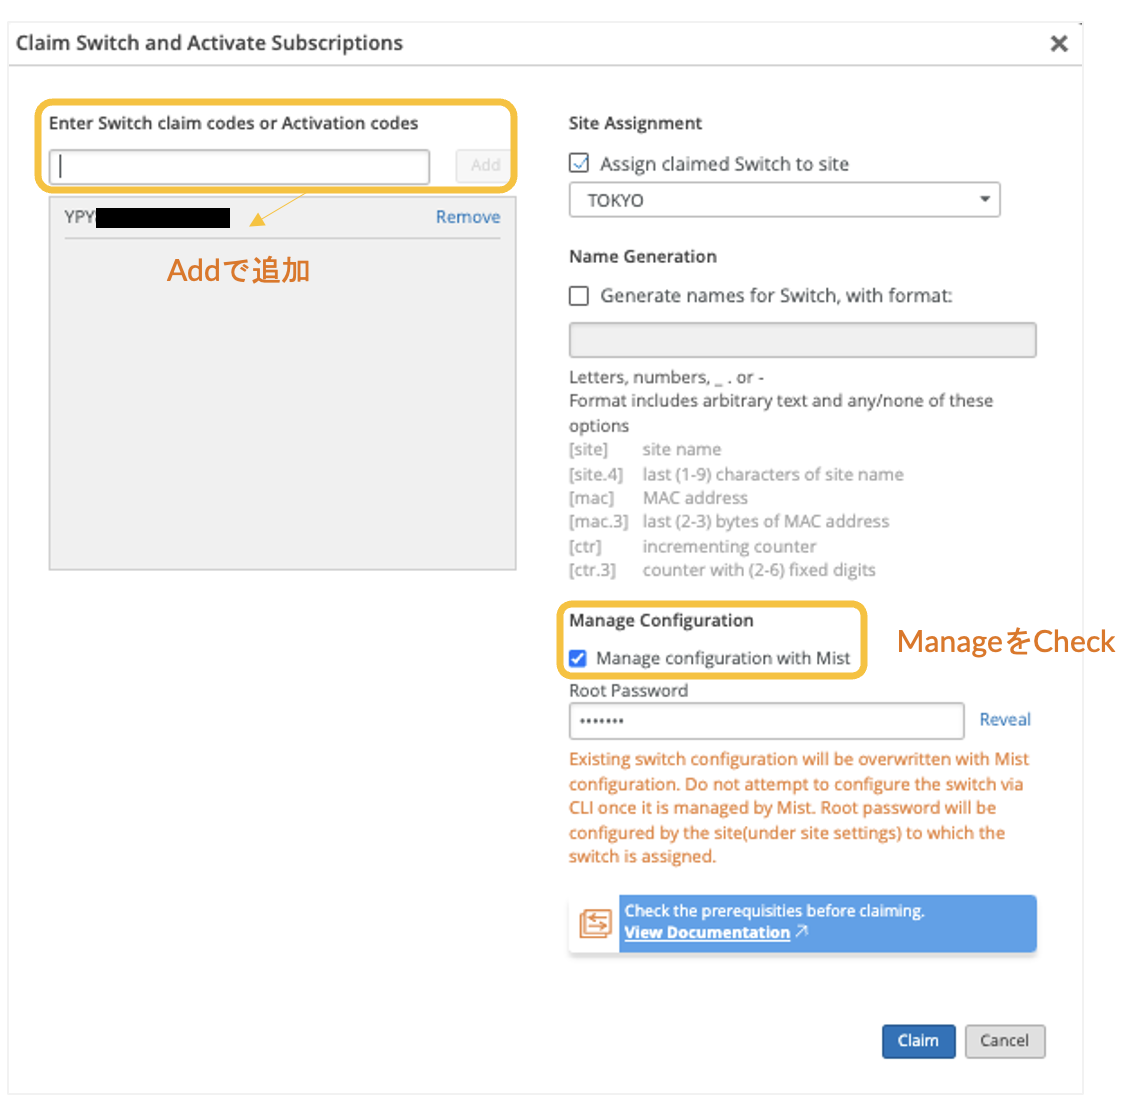Open the View Documentation link

click(707, 932)
